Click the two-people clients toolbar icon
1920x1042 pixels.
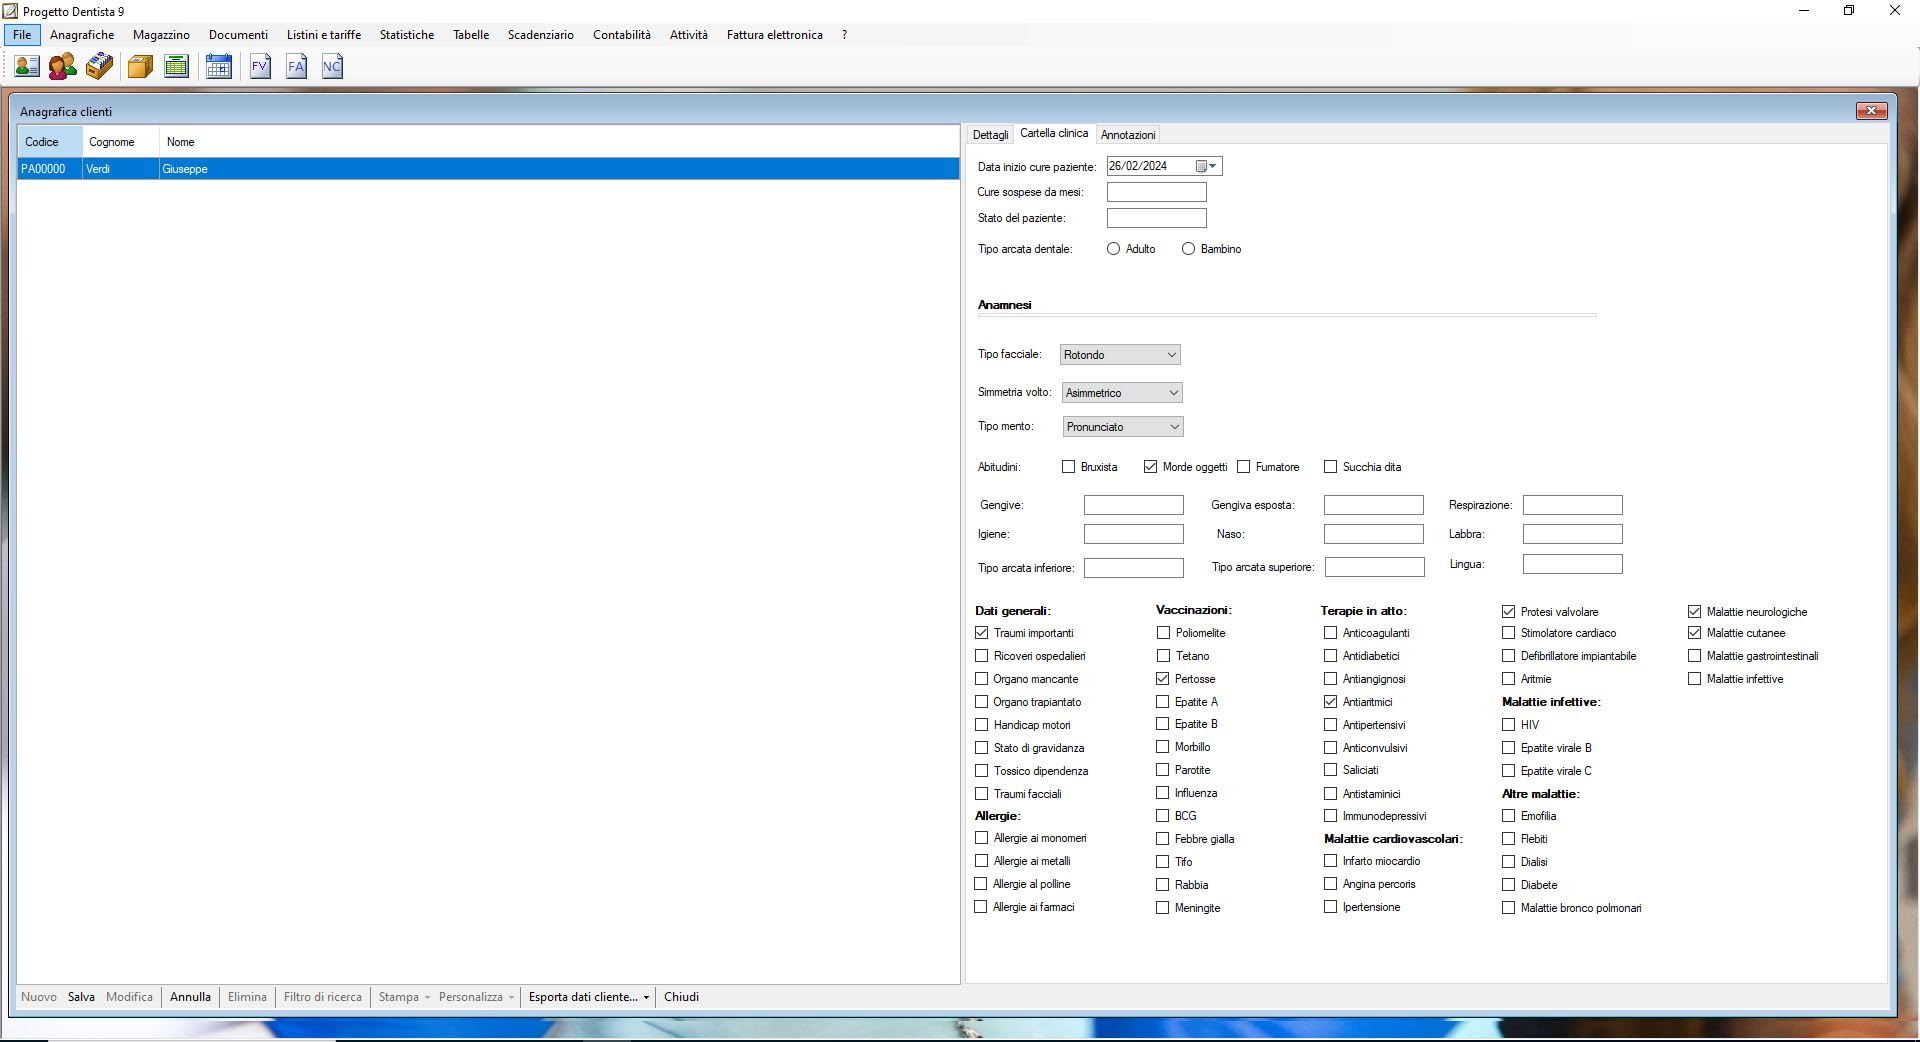62,67
